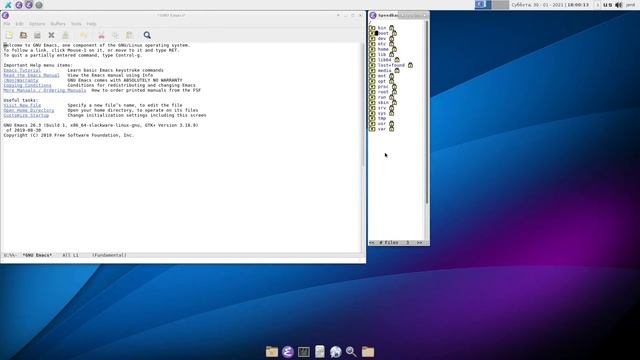The image size is (640, 360).
Task: Follow the Read the Emacs Manual link
Action: point(31,75)
